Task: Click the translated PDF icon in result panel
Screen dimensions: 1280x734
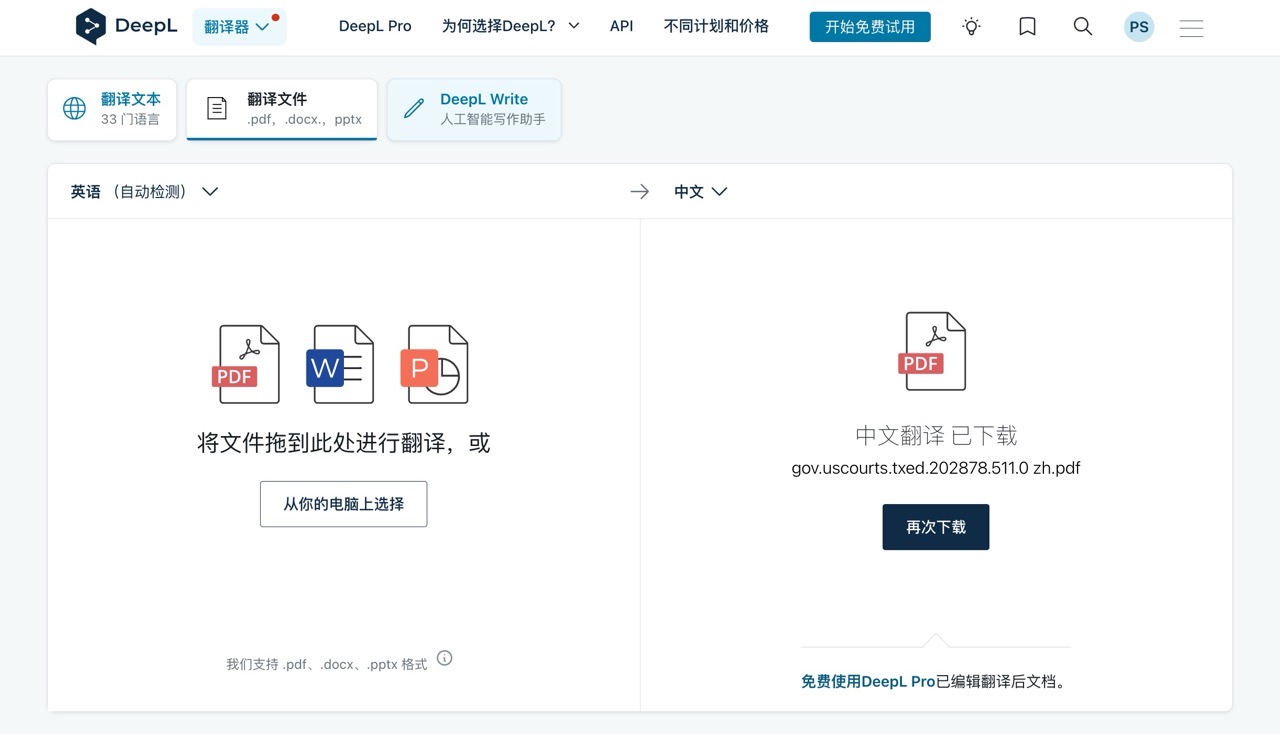Action: click(933, 351)
